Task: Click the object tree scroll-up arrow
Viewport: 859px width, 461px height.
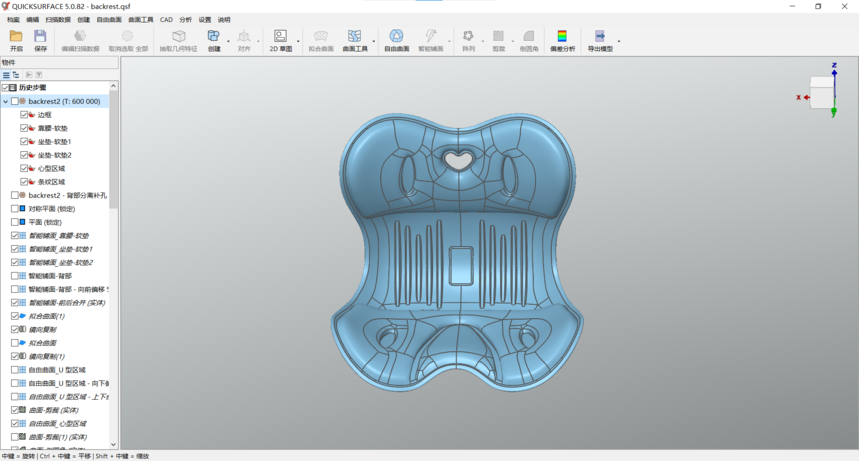Action: click(113, 86)
